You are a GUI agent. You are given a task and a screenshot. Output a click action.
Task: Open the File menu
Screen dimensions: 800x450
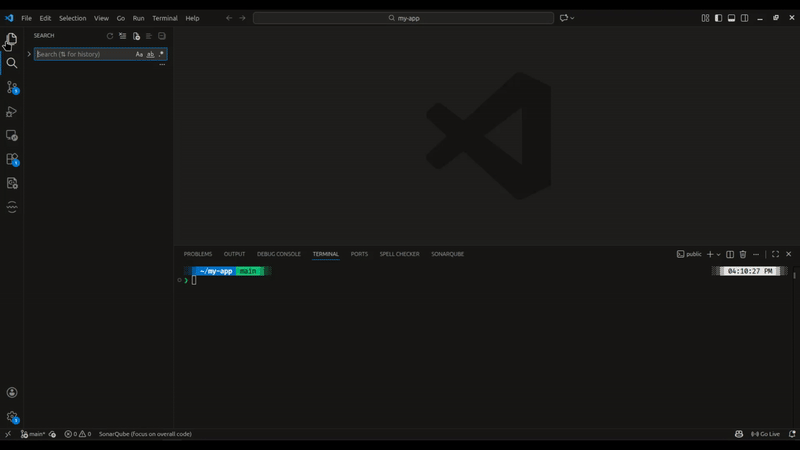click(x=27, y=18)
